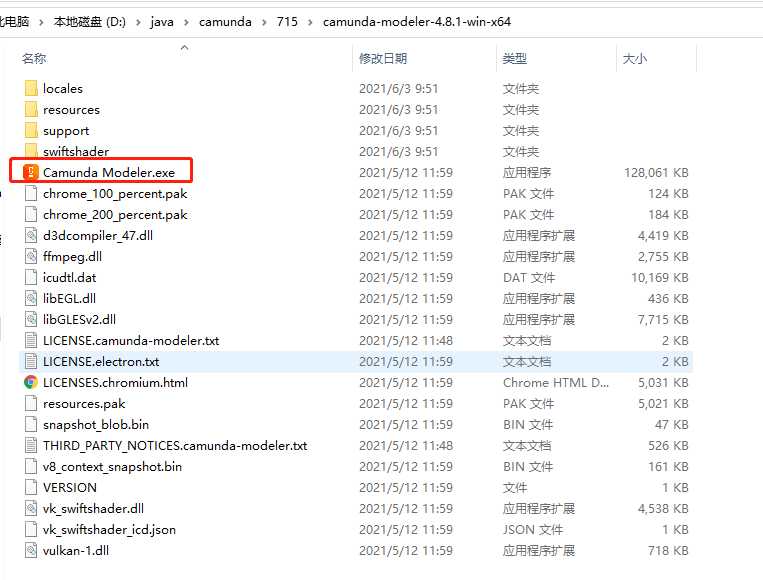The image size is (763, 580).
Task: Click the libEGL.dll file icon
Action: coord(31,298)
